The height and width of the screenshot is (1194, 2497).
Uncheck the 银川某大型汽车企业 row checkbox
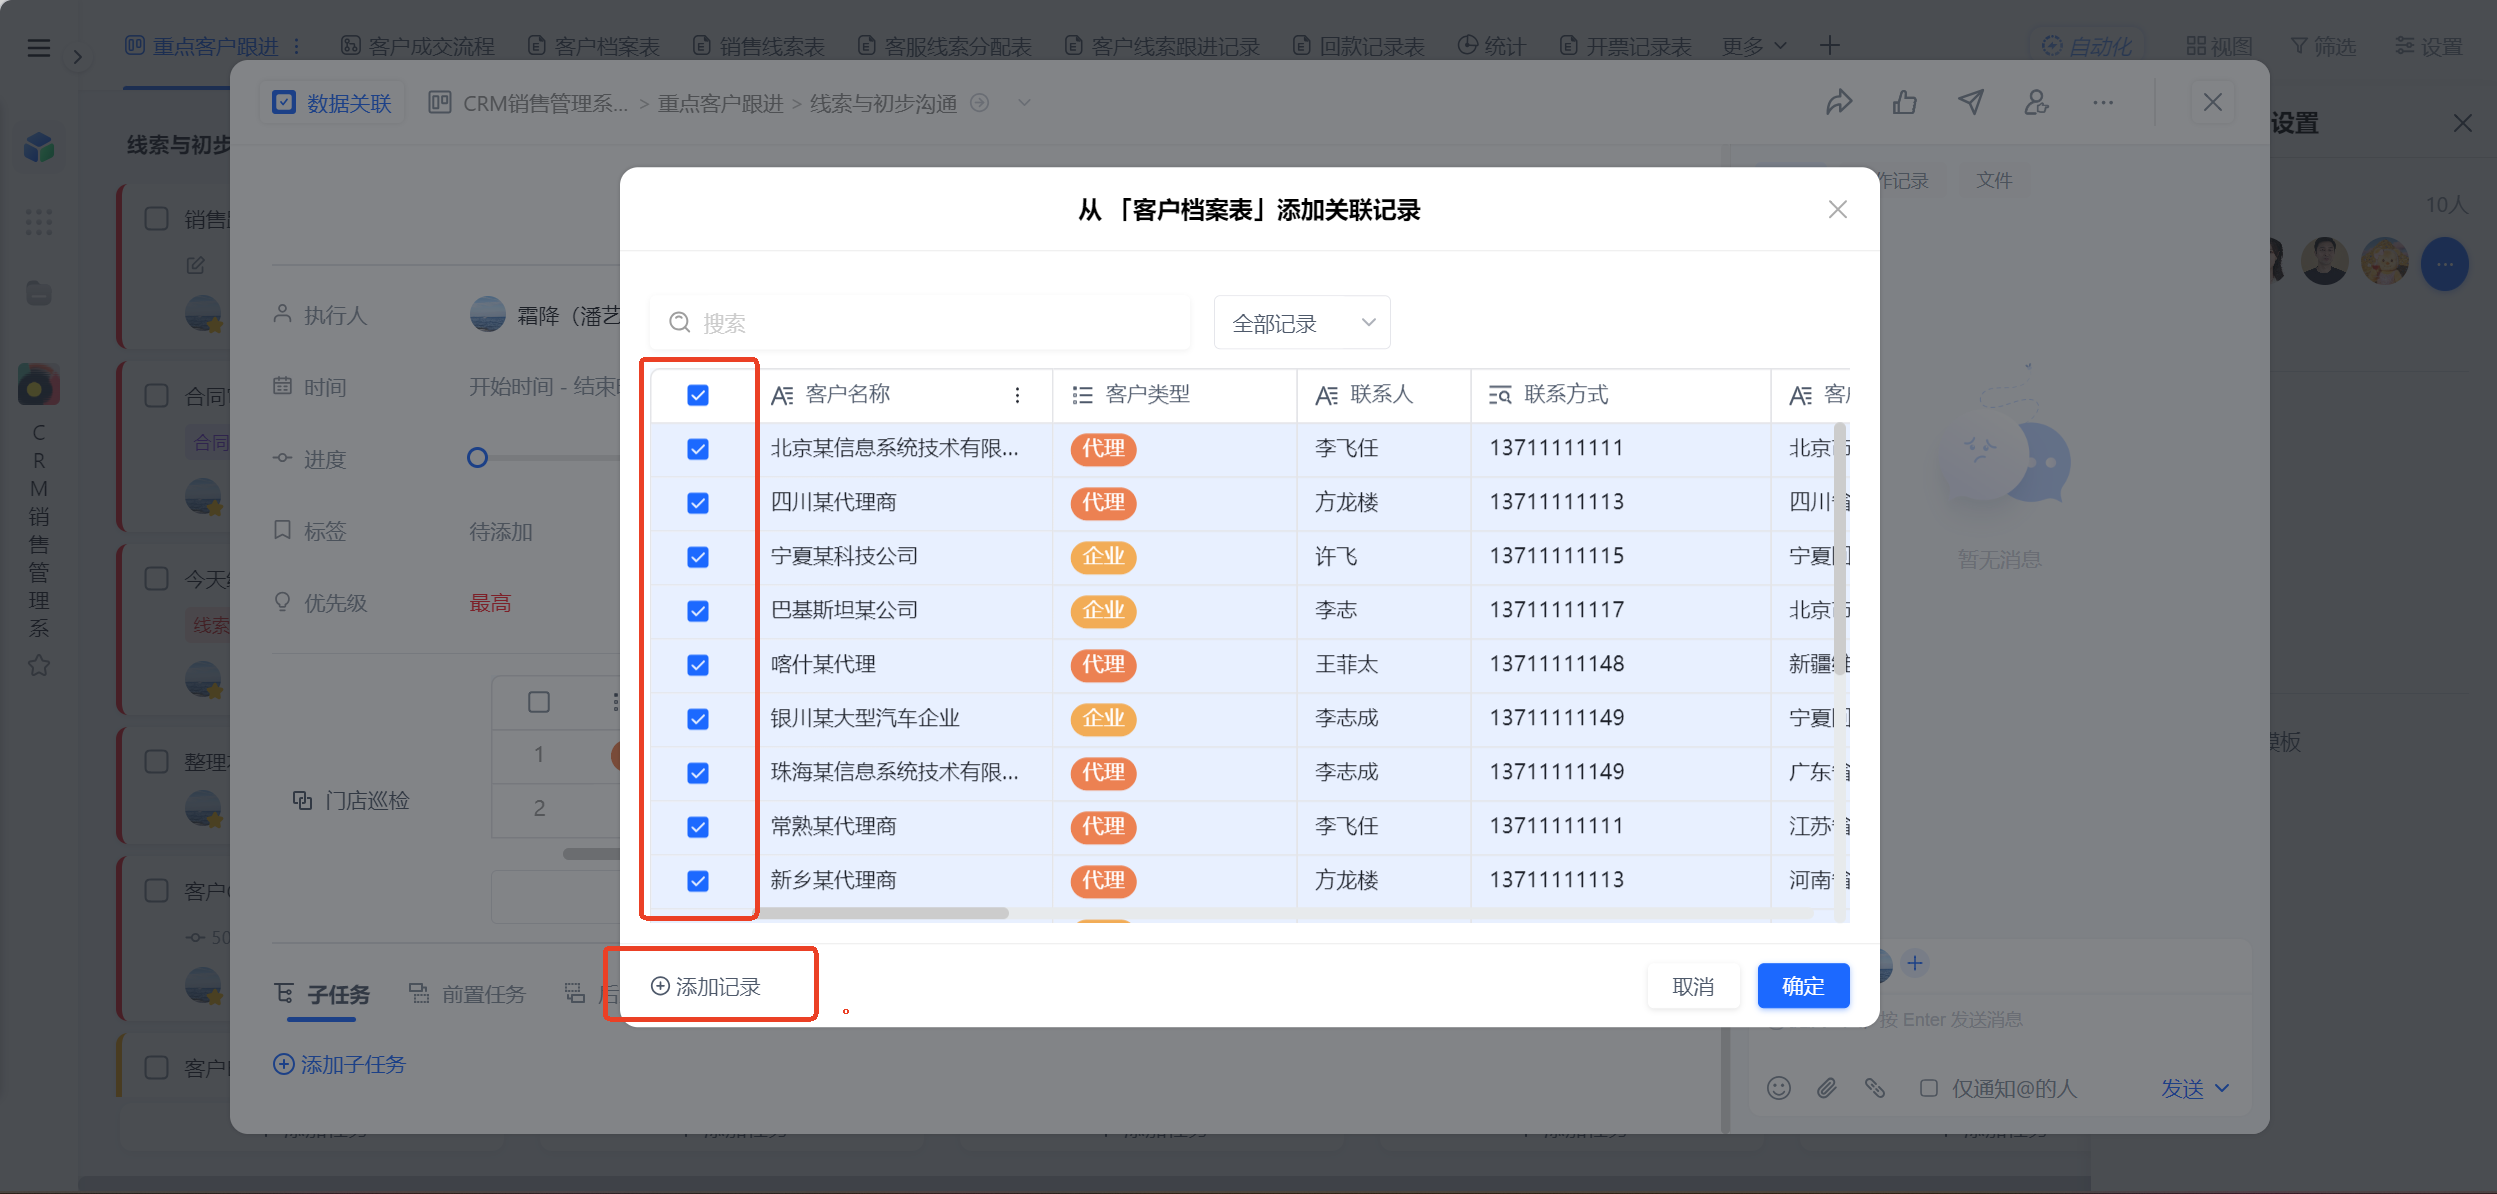click(698, 719)
